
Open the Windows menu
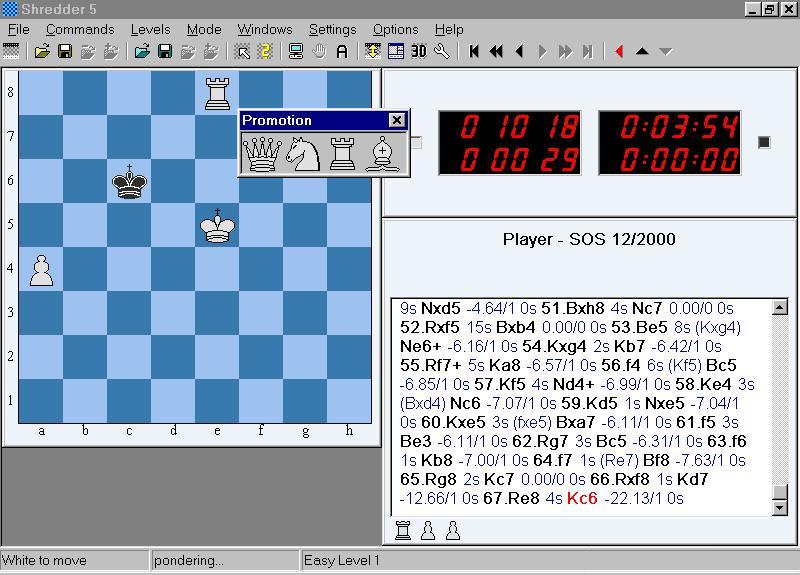(264, 29)
